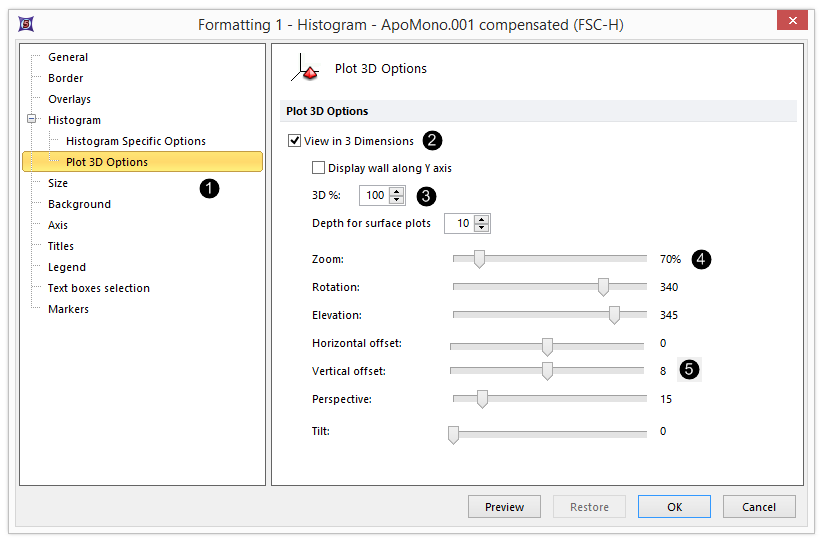Select General in the category tree
826x544 pixels.
tap(68, 57)
